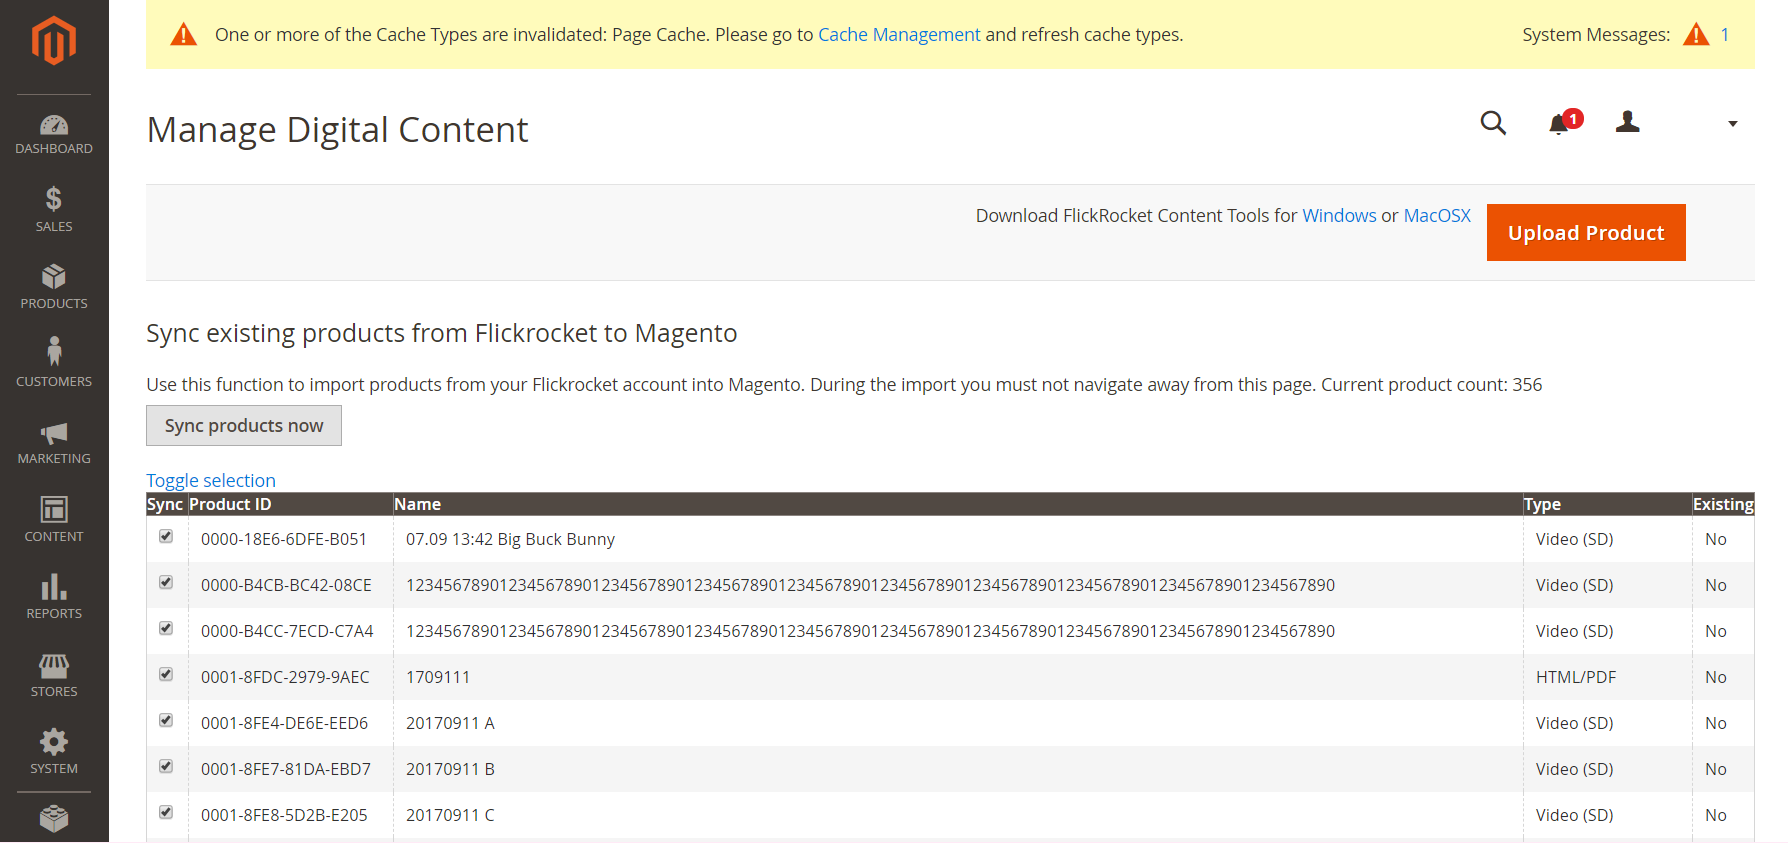Open the Reports sidebar menu

point(54,596)
